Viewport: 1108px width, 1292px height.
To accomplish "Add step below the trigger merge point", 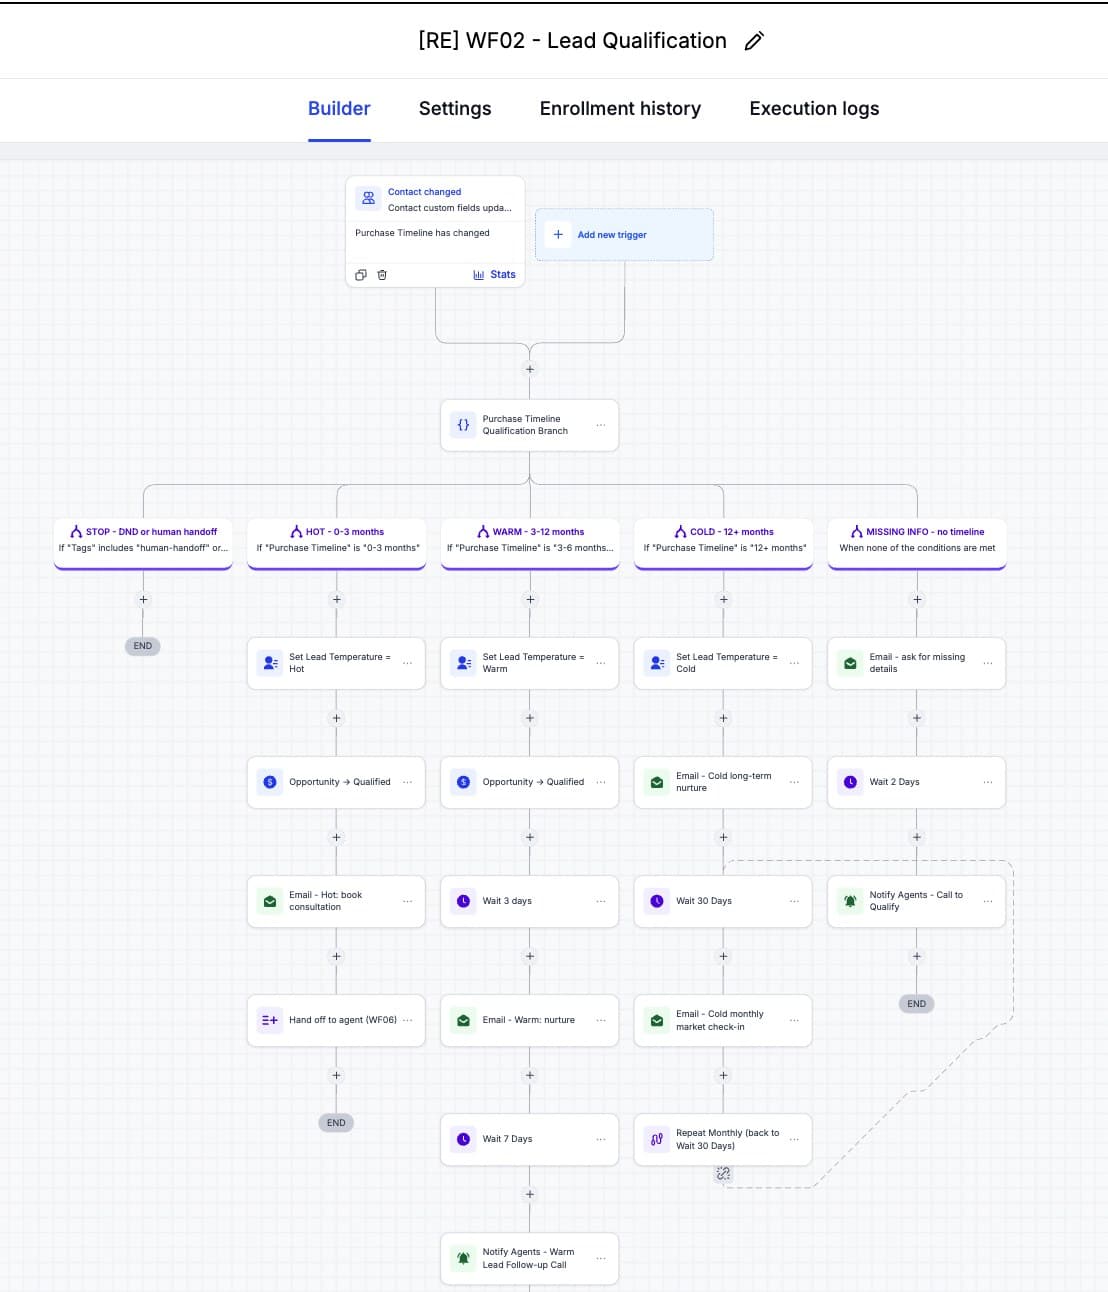I will pyautogui.click(x=530, y=369).
